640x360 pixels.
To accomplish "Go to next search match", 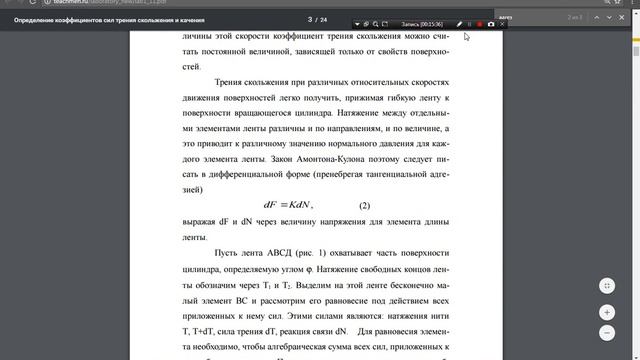I will point(609,18).
